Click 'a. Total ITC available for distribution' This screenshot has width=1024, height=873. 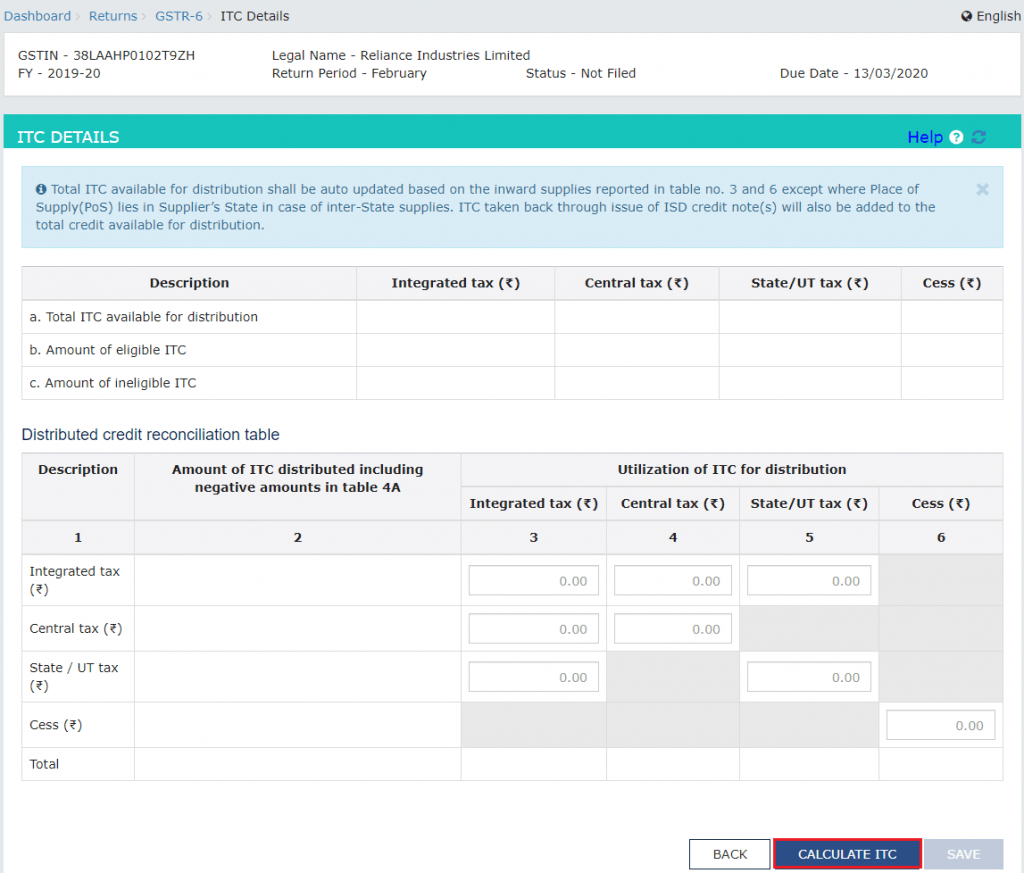144,317
